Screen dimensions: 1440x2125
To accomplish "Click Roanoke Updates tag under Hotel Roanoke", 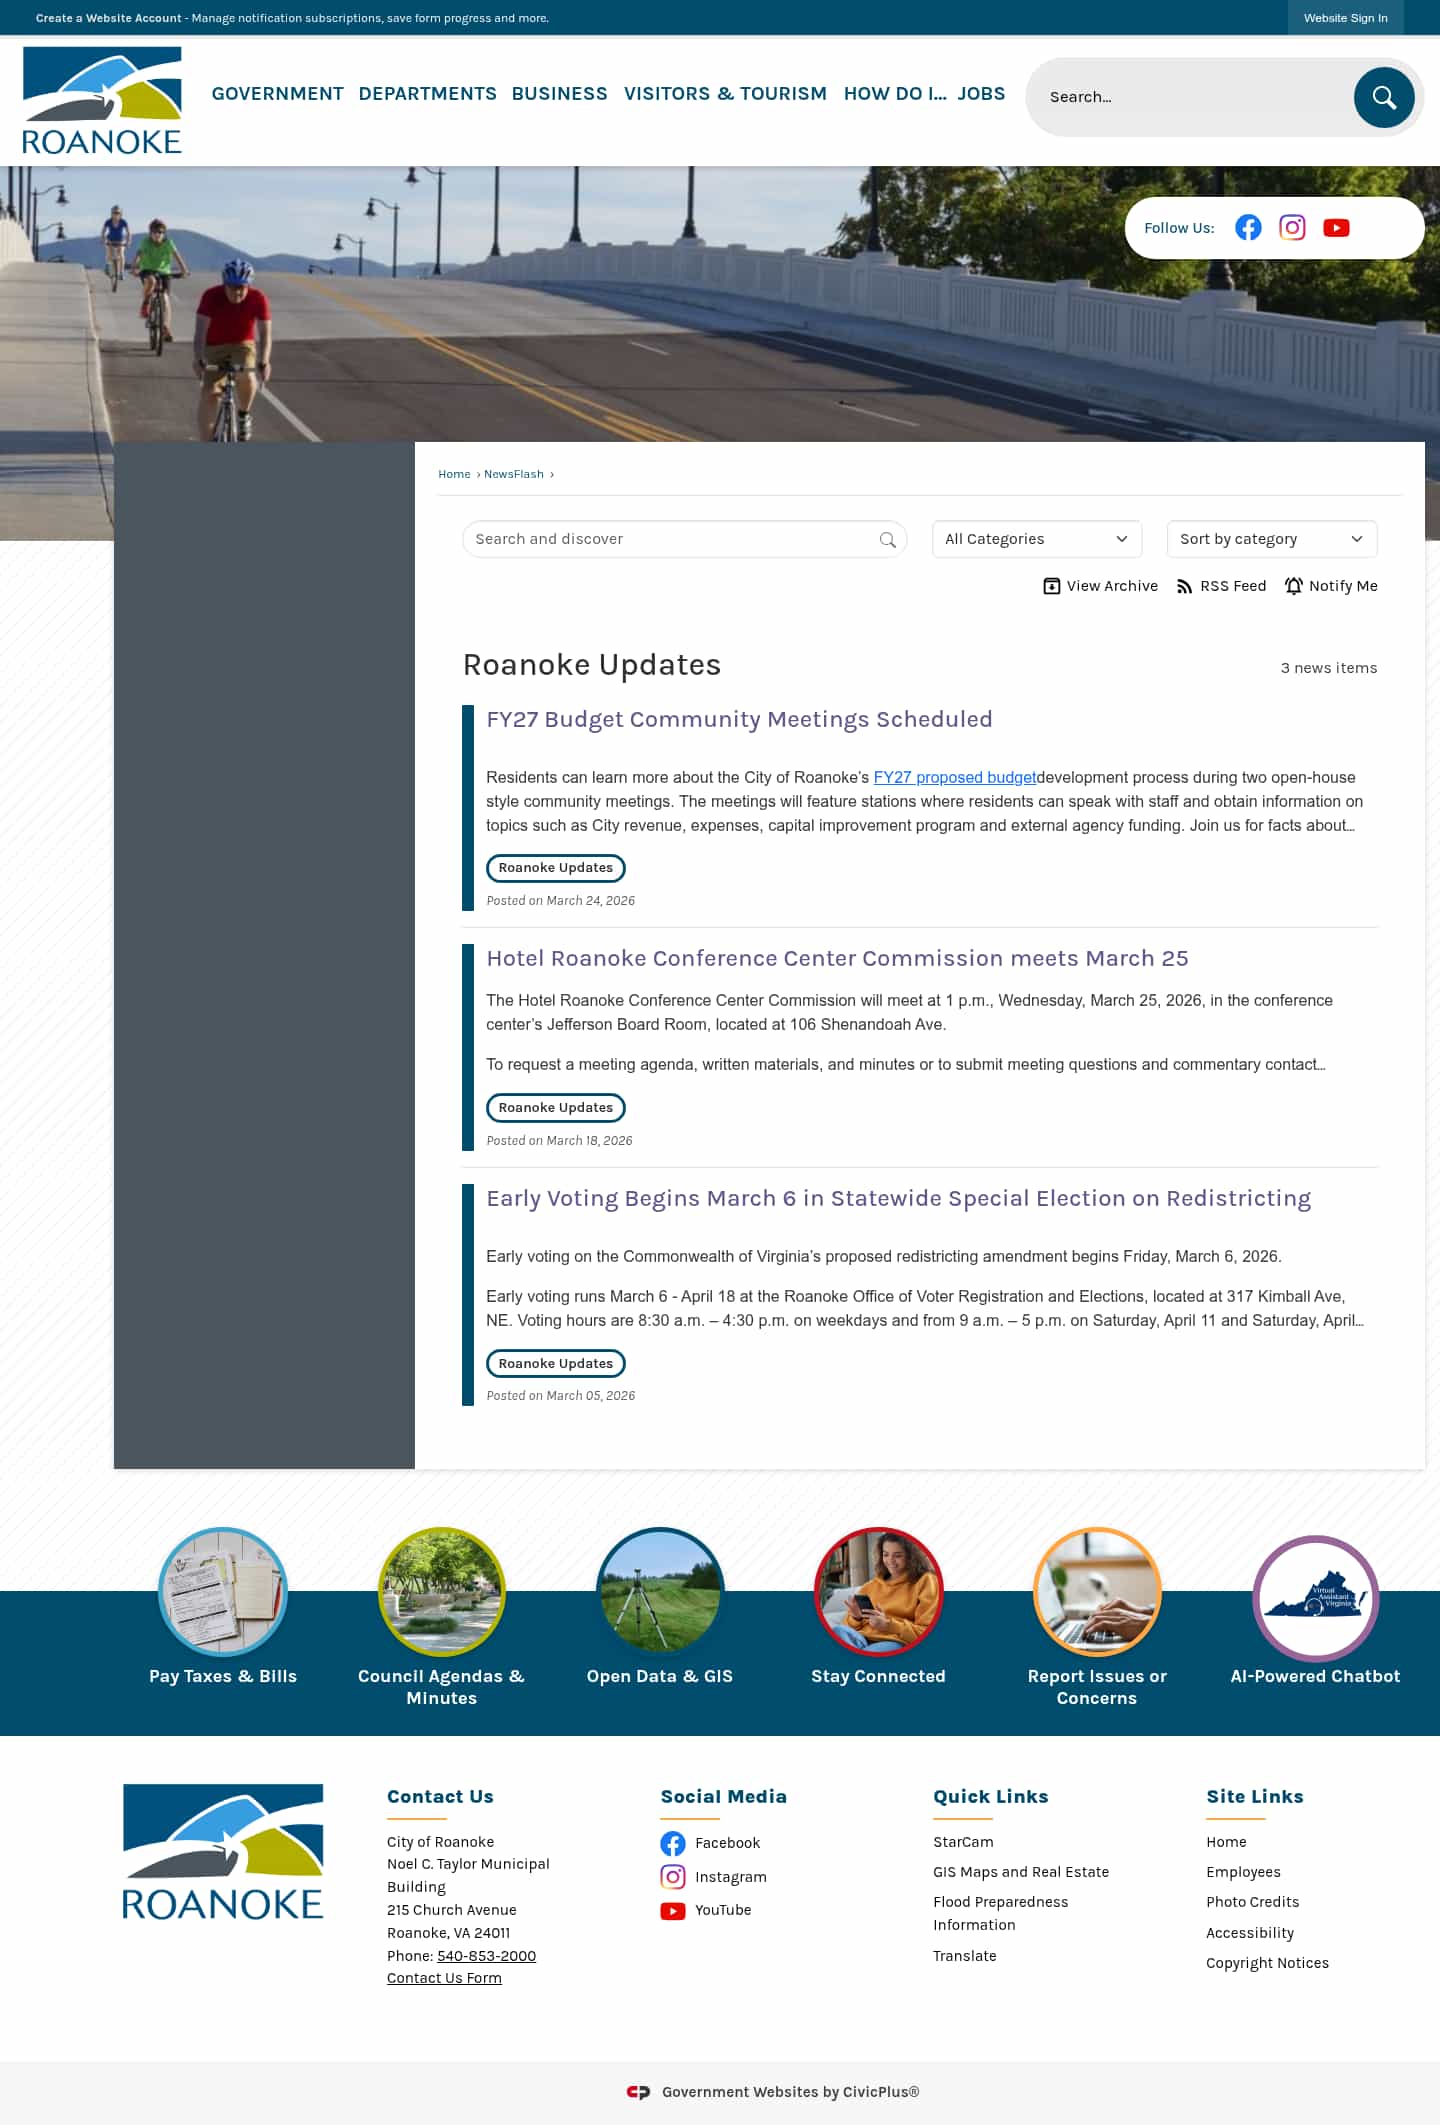I will [x=556, y=1108].
